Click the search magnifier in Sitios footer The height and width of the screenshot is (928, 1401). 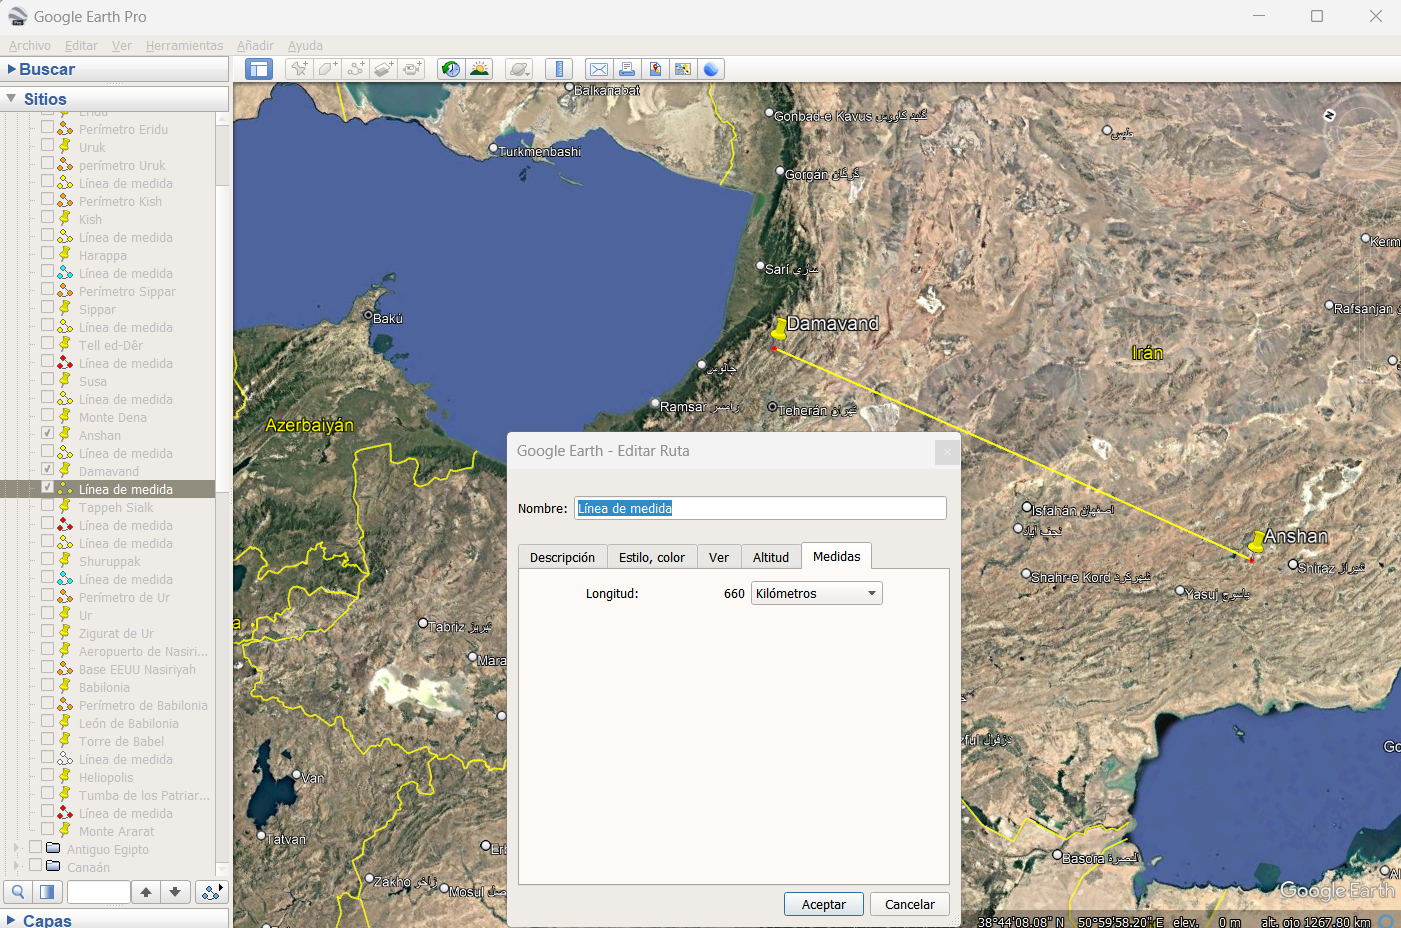pos(18,892)
